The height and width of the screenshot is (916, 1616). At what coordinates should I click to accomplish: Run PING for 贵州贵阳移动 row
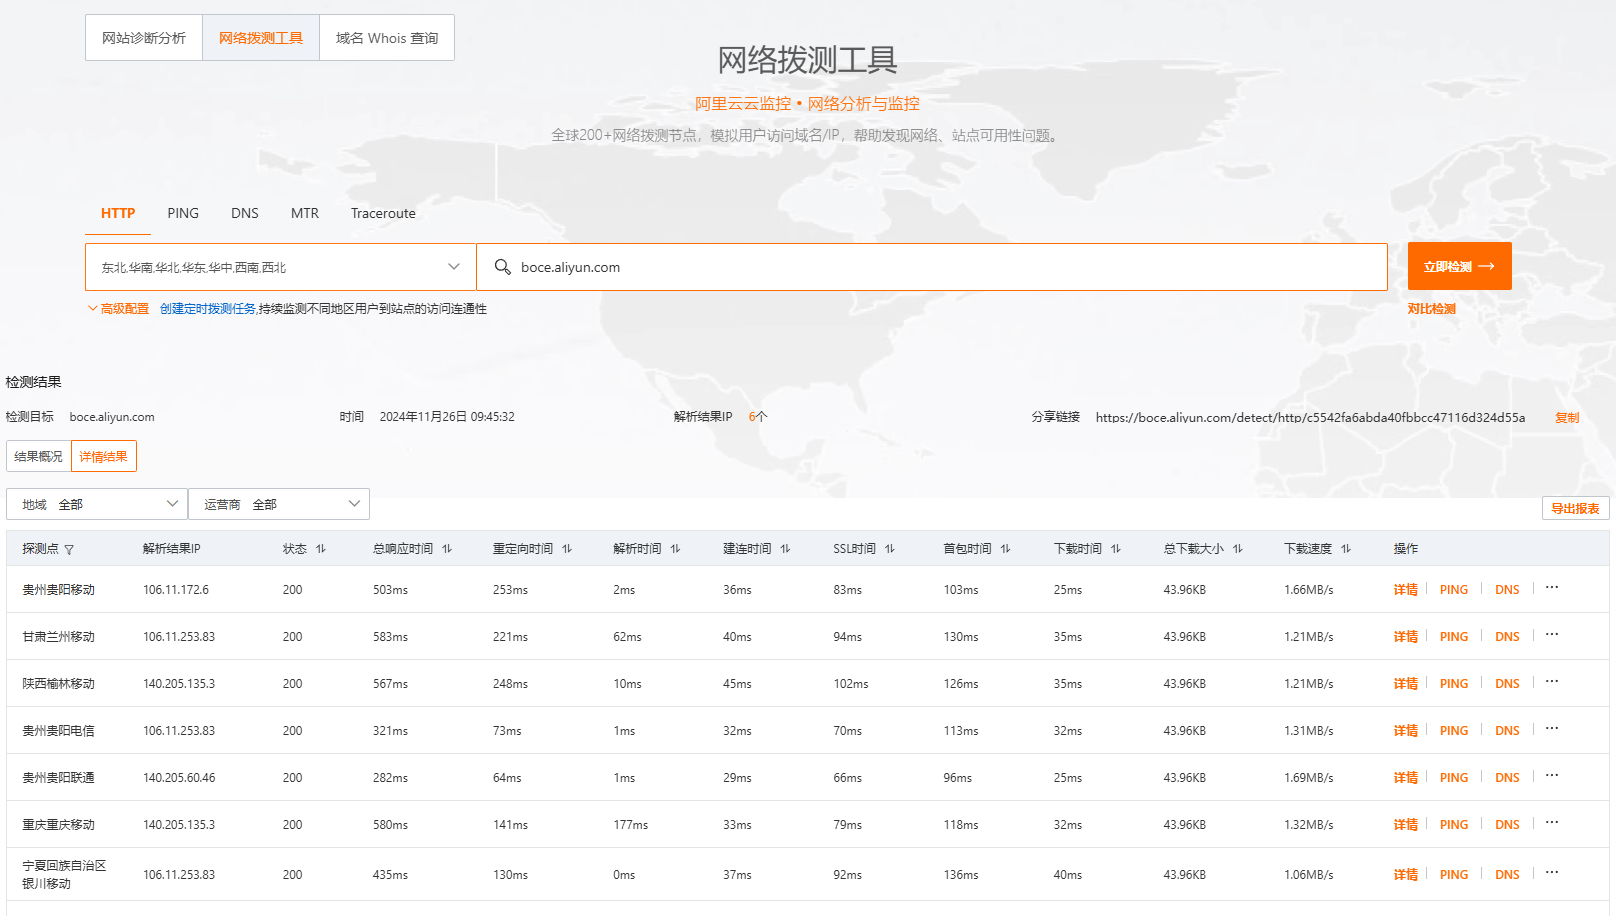point(1454,590)
